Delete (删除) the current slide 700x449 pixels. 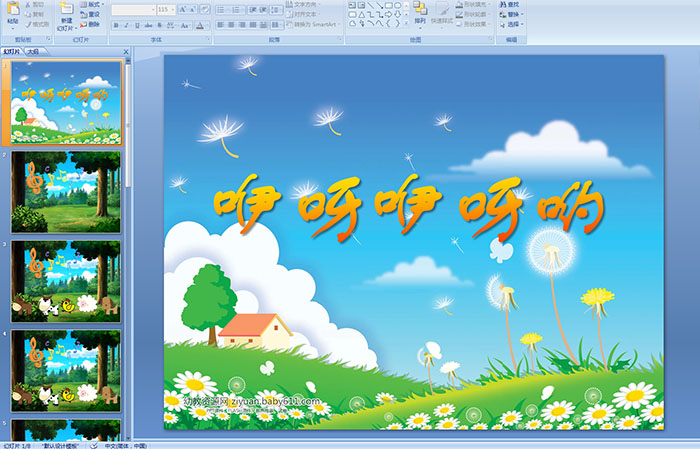[90, 24]
